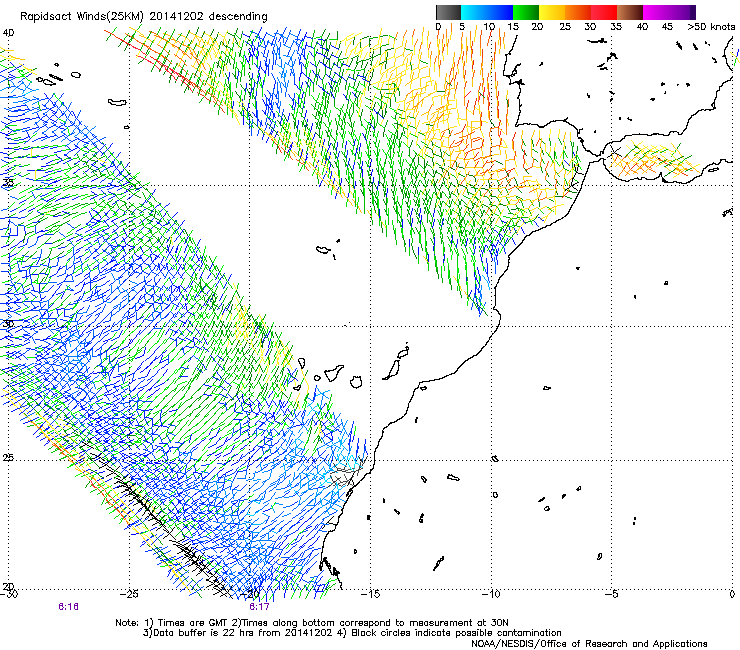
Task: Click the wind barbs over the Alboran Sea
Action: click(654, 159)
